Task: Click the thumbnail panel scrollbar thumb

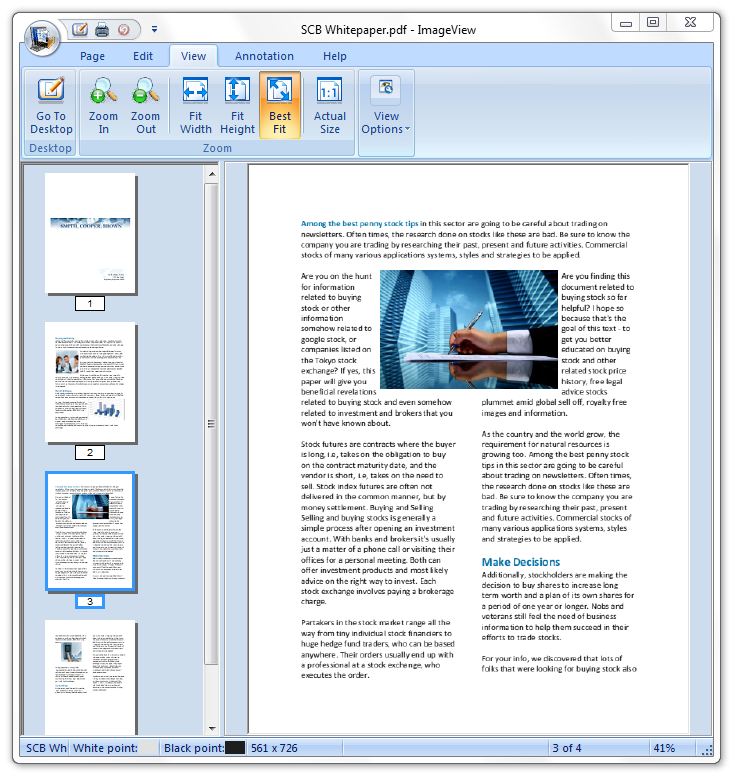Action: pos(212,423)
